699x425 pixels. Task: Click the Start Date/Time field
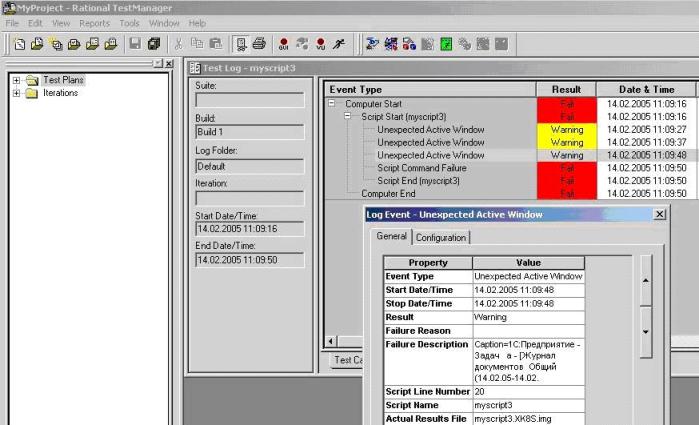tap(250, 229)
